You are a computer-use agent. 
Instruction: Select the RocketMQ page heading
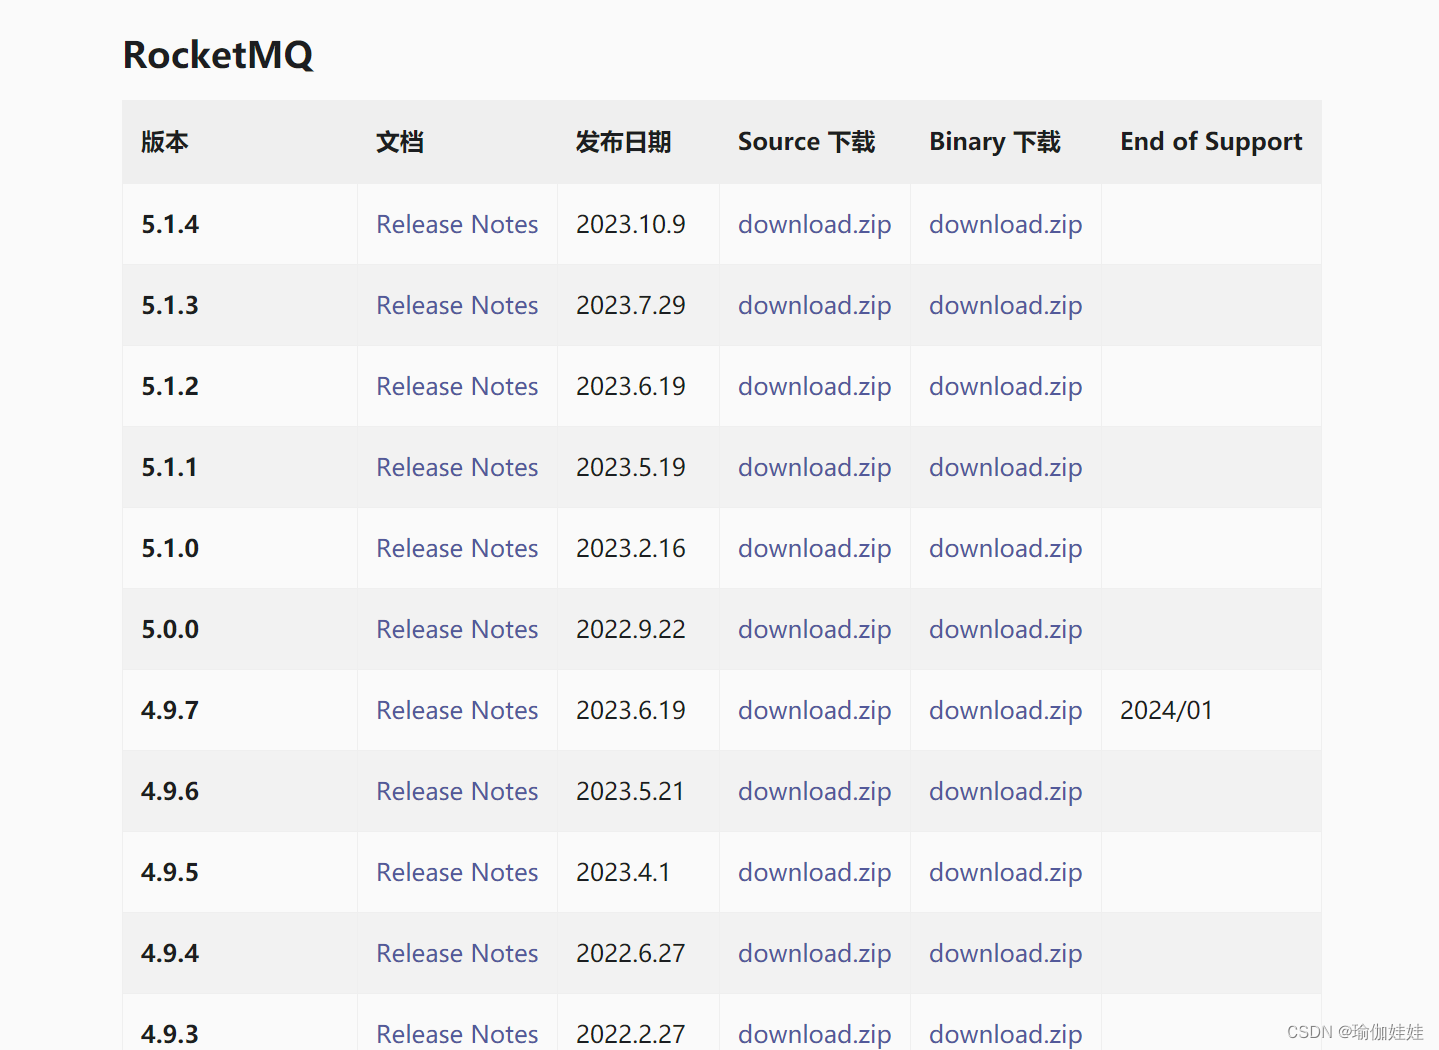tap(218, 55)
